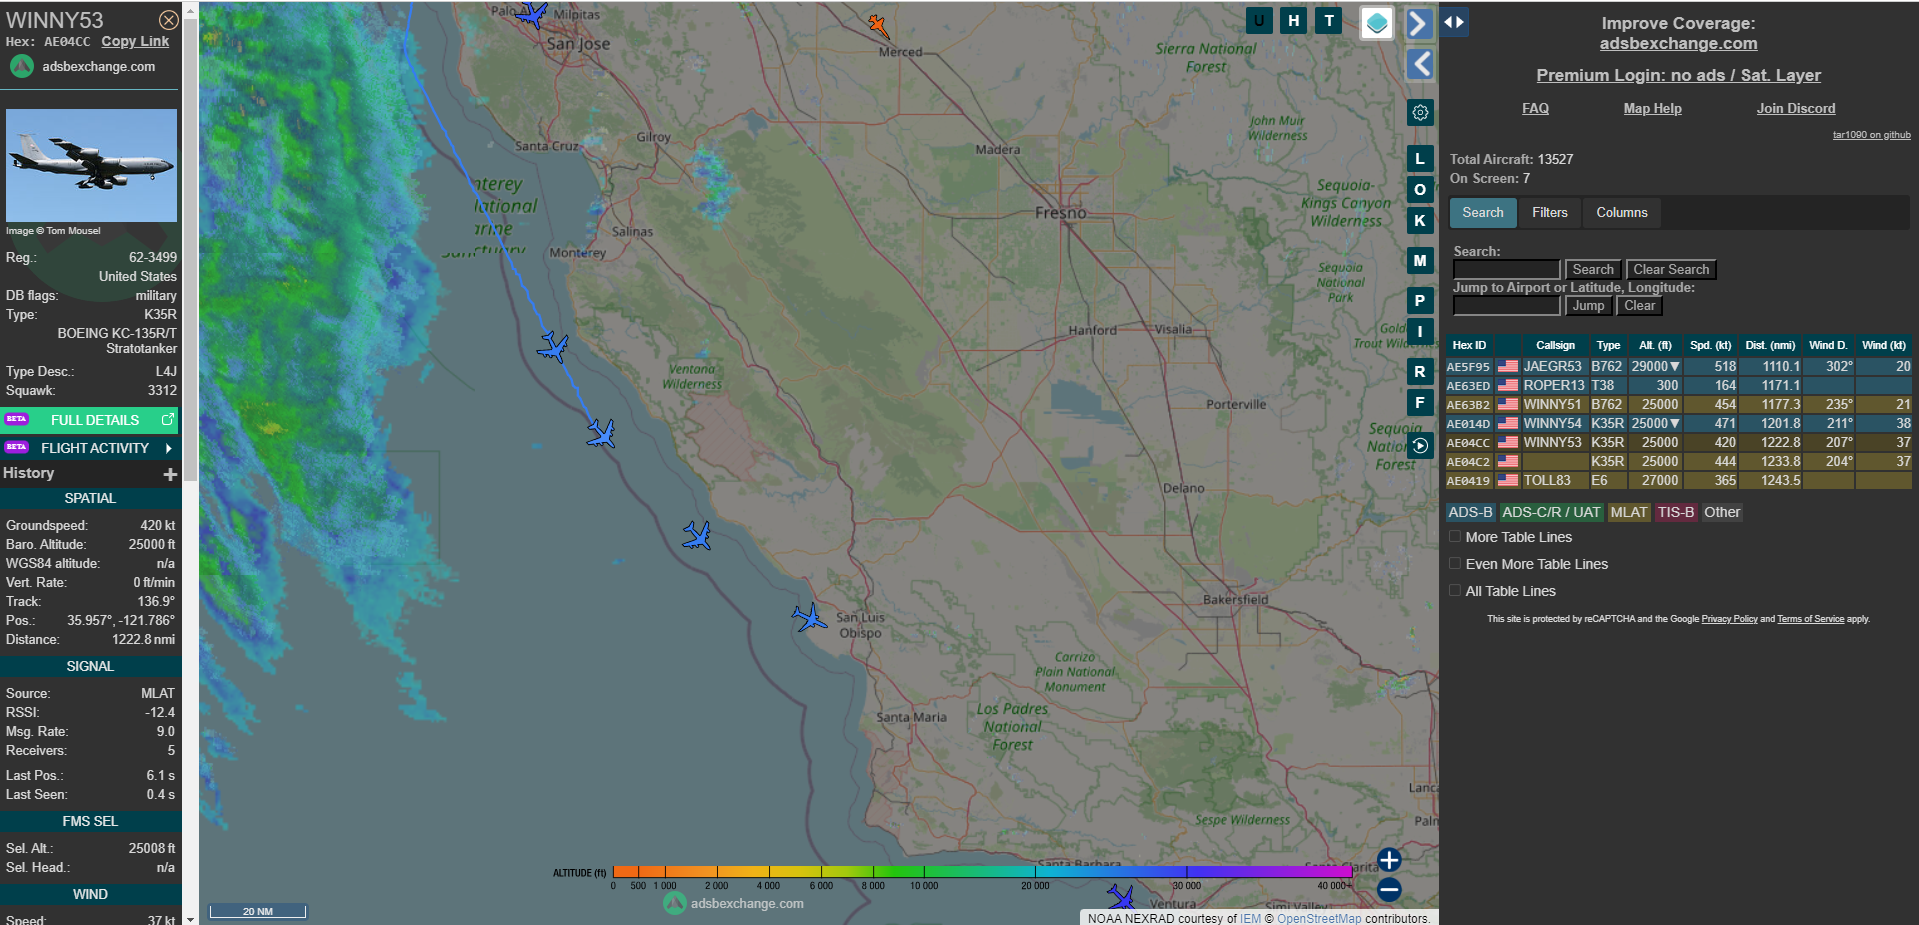Open the Join Discord link
This screenshot has height=925, width=1919.
[1796, 109]
